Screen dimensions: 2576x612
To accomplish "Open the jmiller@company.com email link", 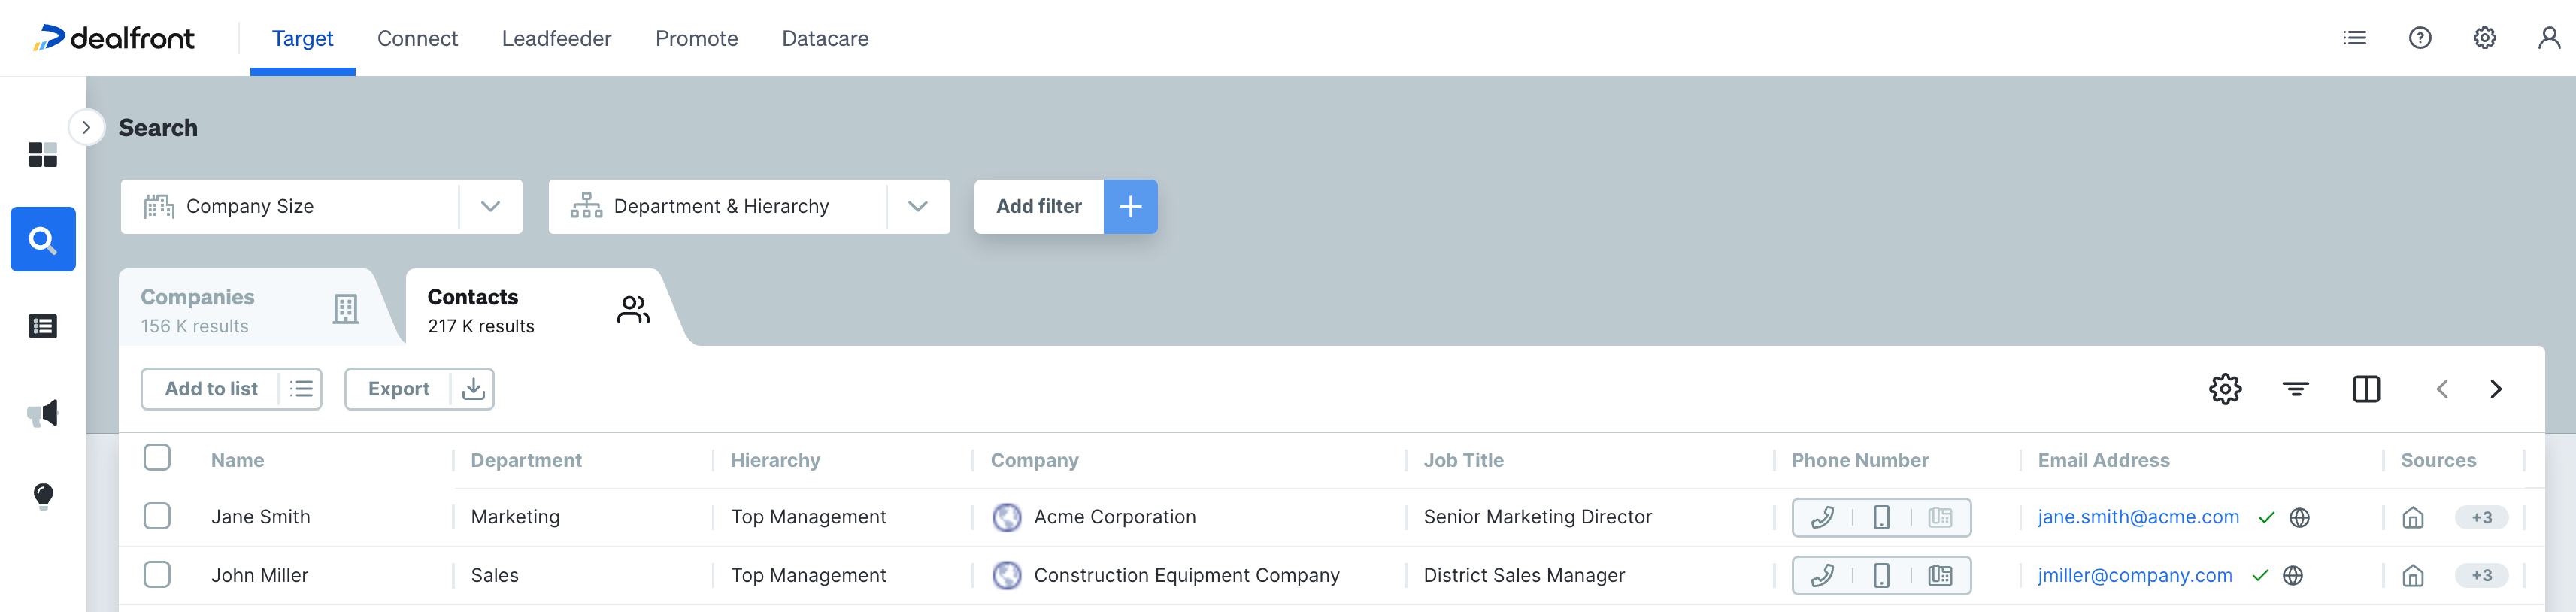I will [2135, 575].
